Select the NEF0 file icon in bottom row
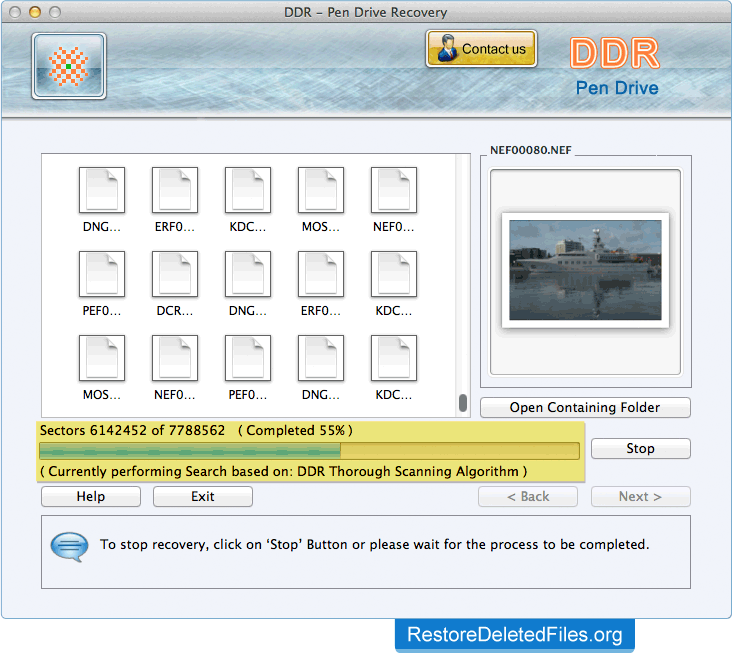Image resolution: width=732 pixels, height=653 pixels. pos(175,358)
